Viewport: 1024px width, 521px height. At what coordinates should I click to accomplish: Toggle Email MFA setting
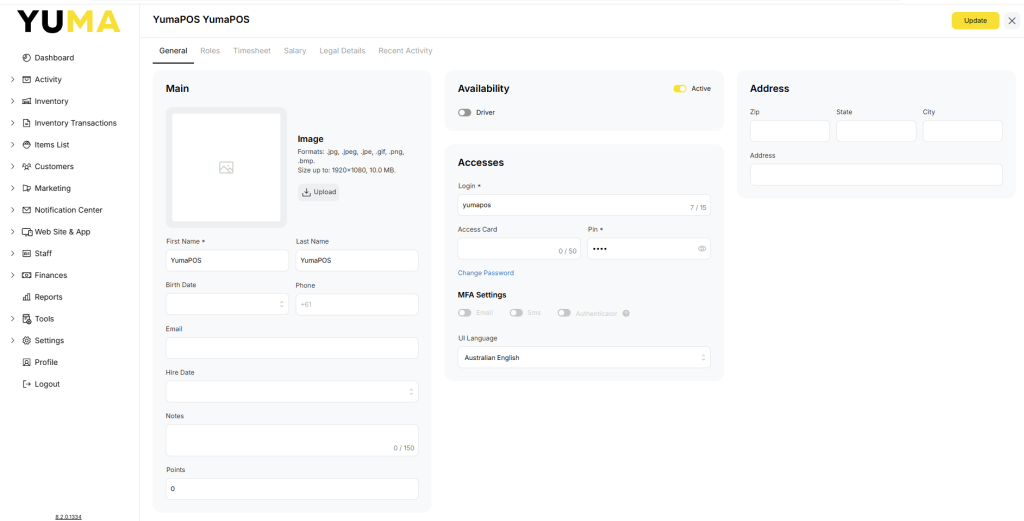tap(464, 313)
